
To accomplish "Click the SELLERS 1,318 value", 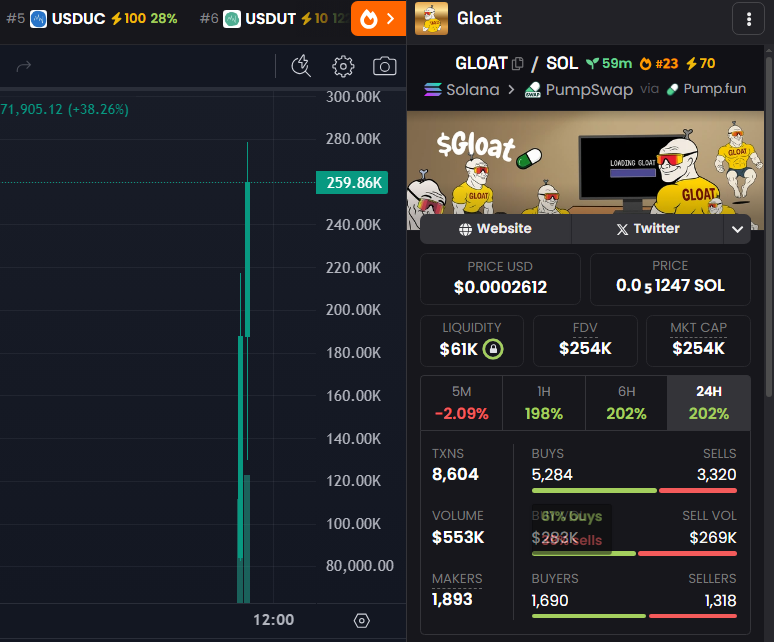I will [720, 600].
